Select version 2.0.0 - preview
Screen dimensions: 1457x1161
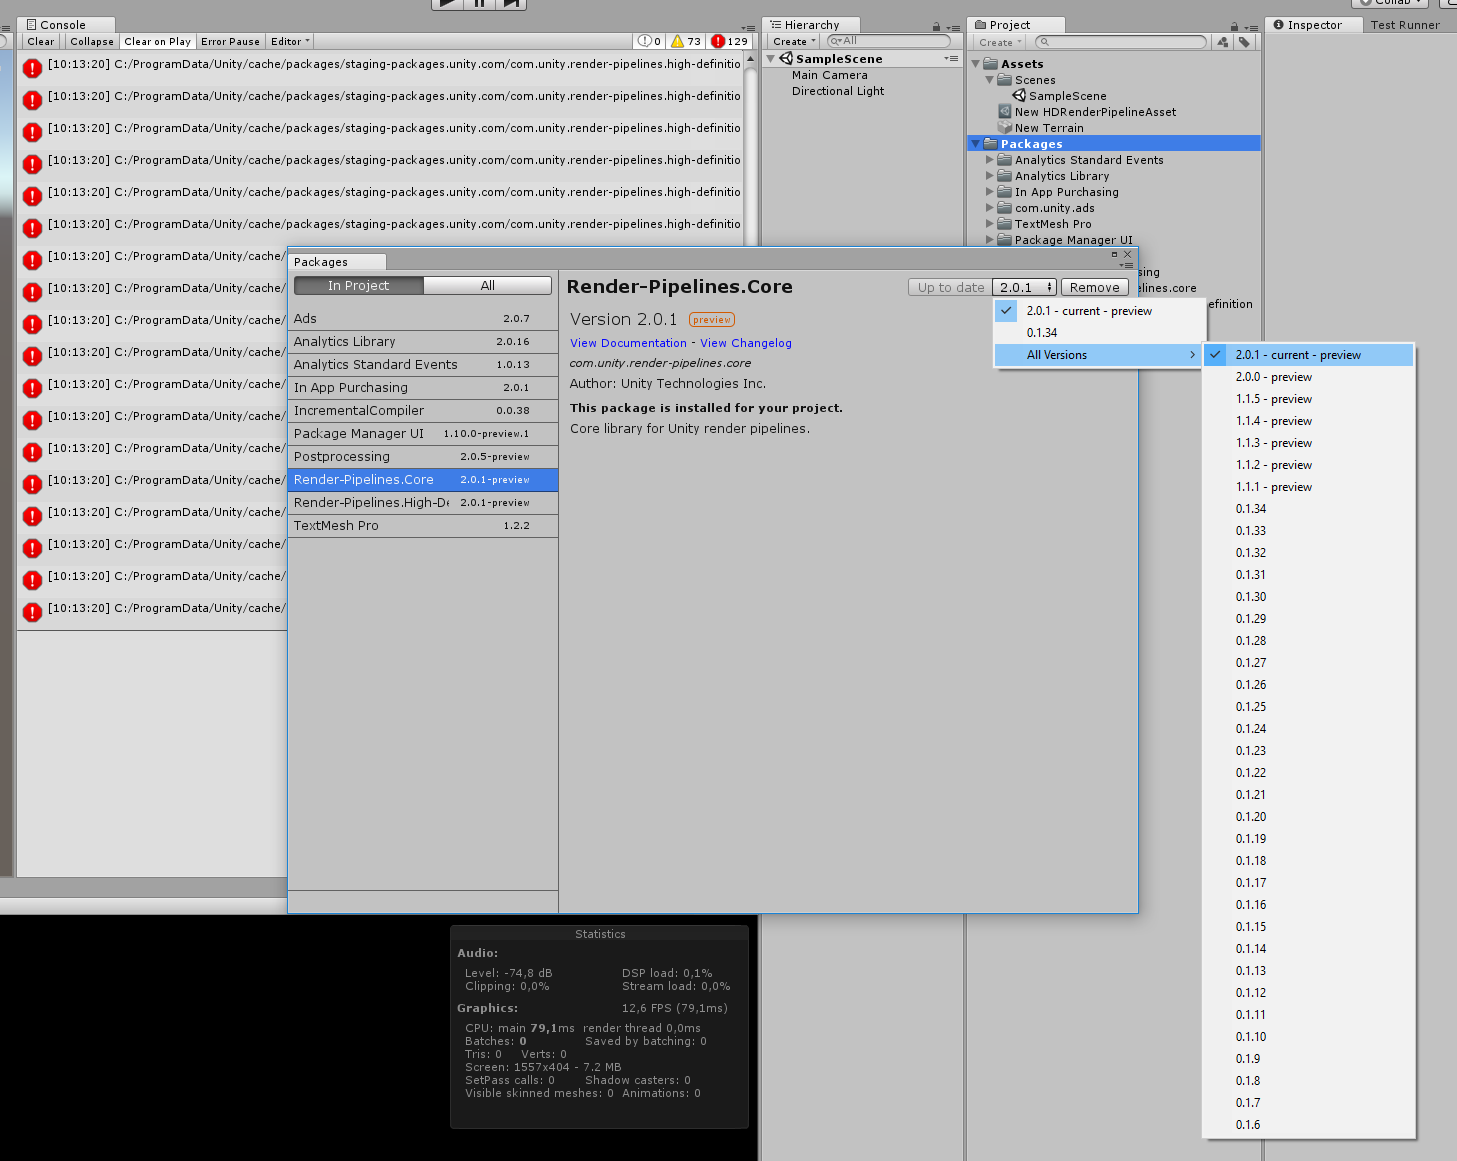1309,377
